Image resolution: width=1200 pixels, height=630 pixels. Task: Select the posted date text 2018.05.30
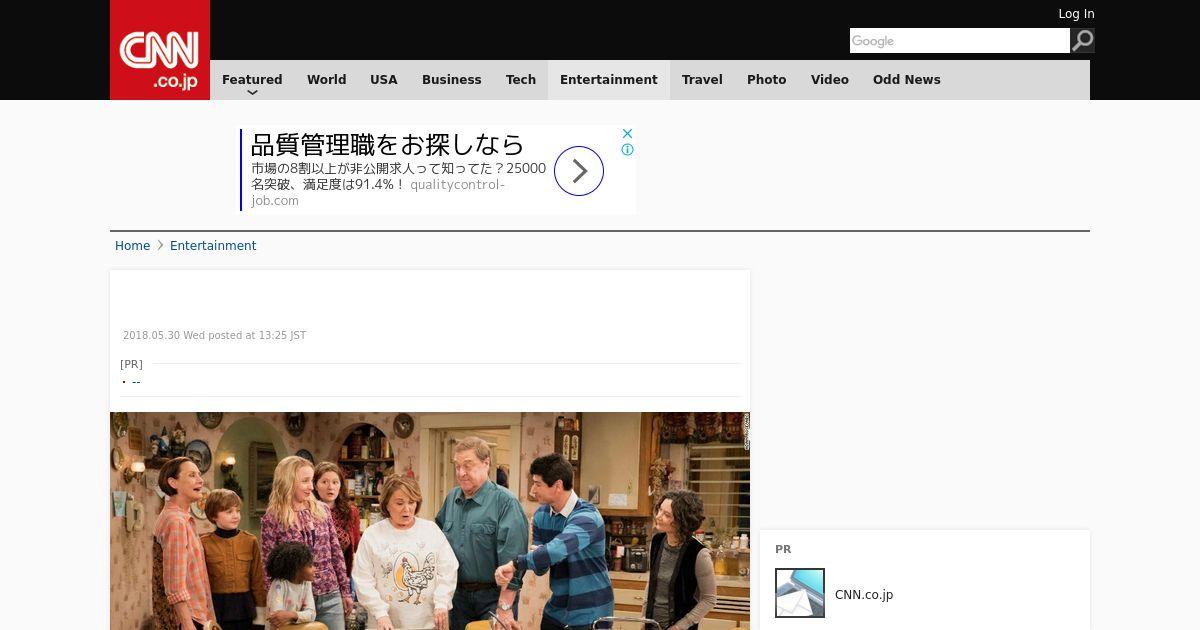pyautogui.click(x=151, y=336)
